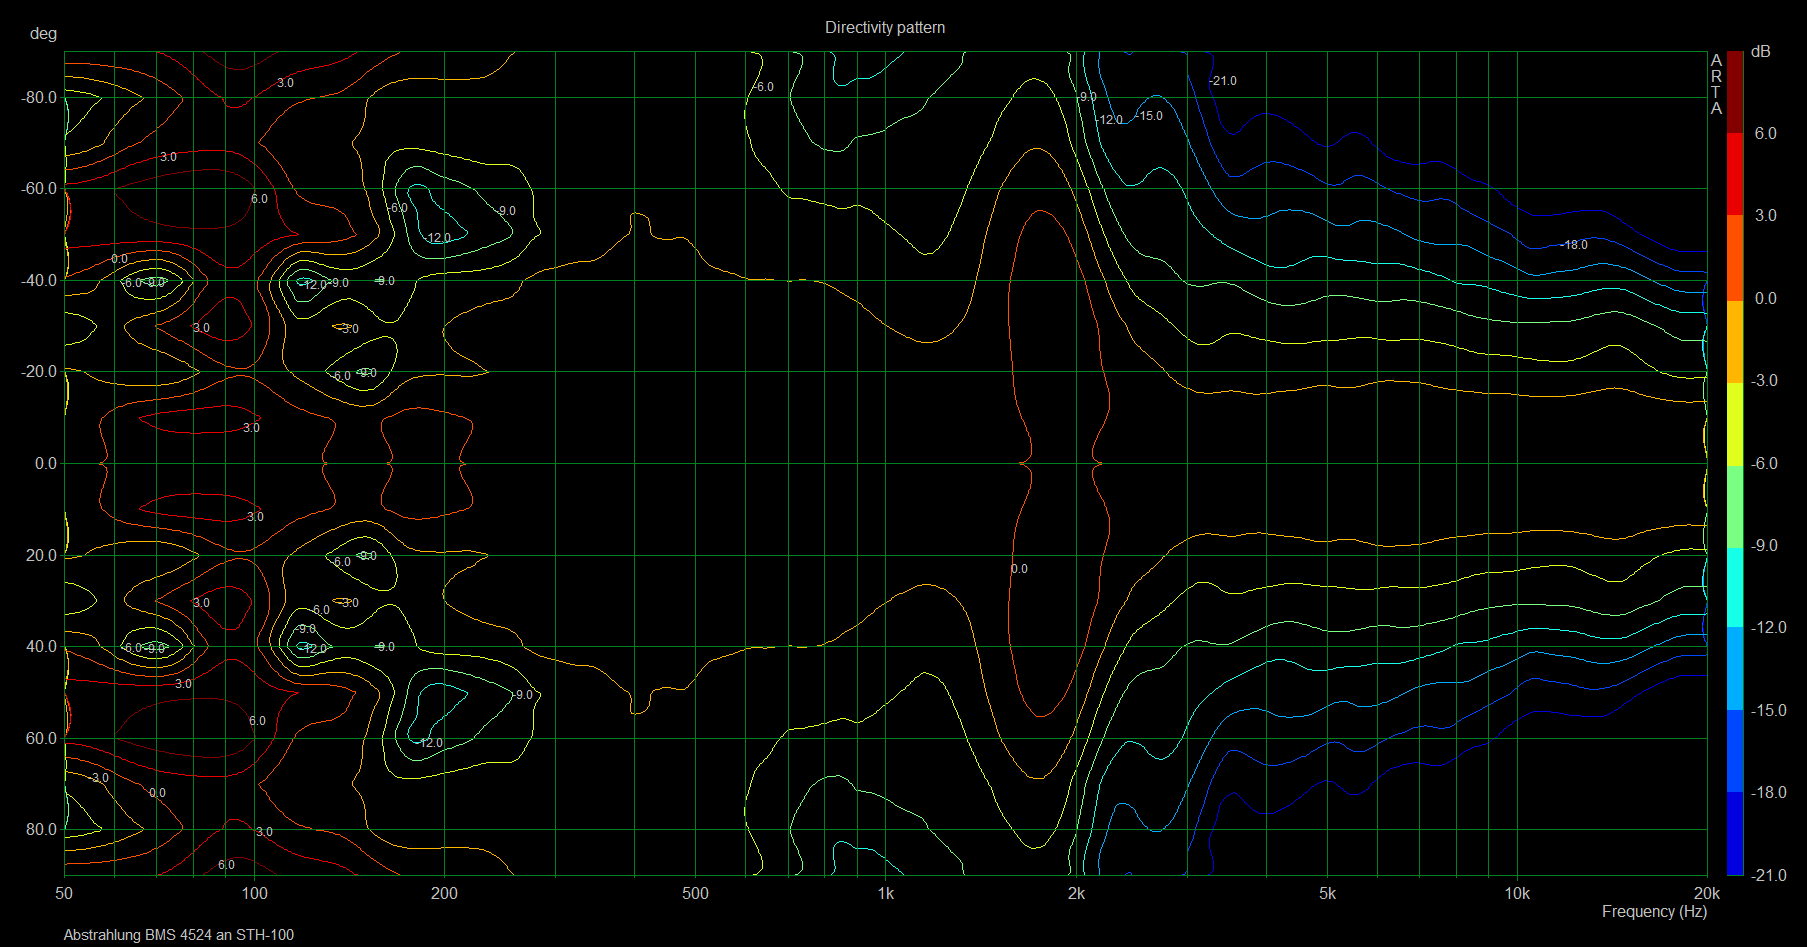The width and height of the screenshot is (1807, 947).
Task: Click the "deg" axis unit label
Action: point(44,34)
